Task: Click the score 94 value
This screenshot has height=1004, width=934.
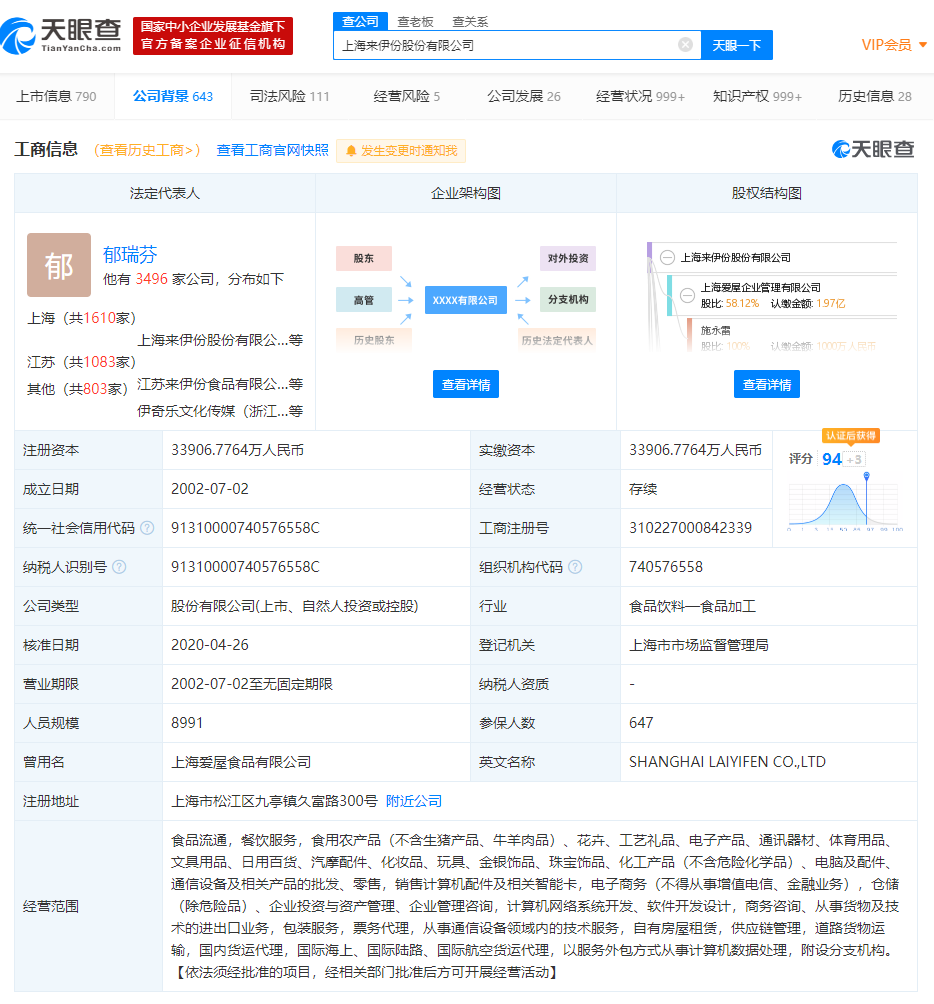Action: [832, 459]
